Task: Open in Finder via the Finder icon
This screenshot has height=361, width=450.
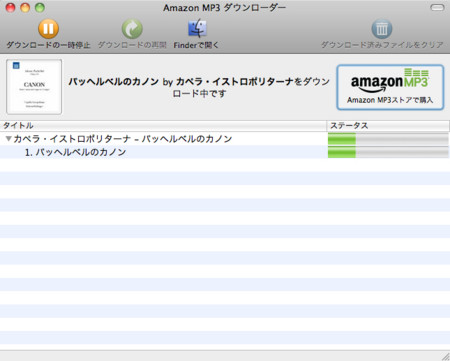Action: pos(197,28)
